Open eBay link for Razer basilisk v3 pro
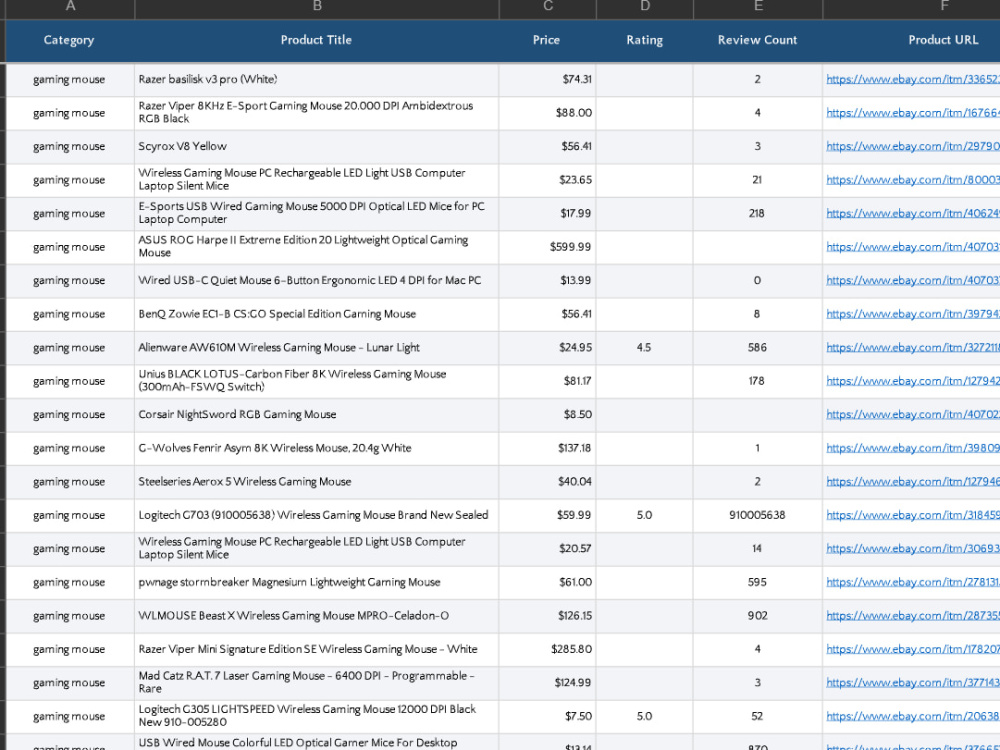 pos(913,80)
